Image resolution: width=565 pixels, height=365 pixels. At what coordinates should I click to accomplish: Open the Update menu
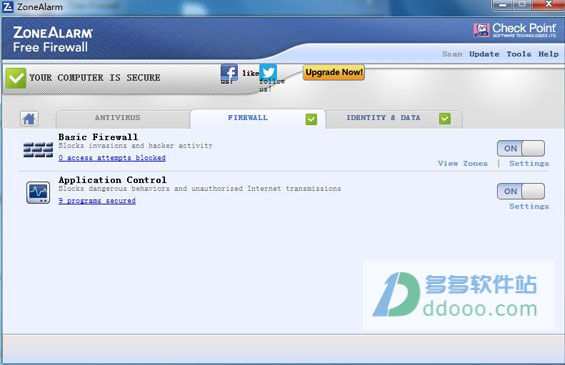coord(484,54)
